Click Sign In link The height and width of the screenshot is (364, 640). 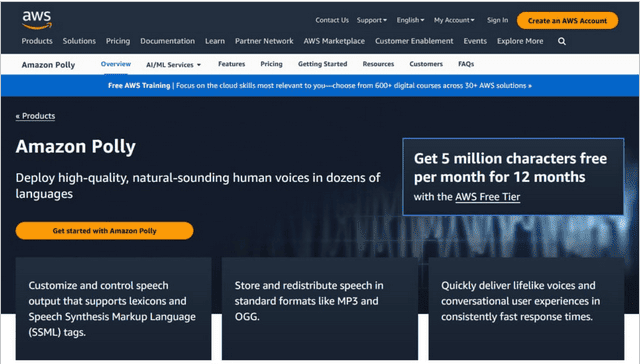coord(497,20)
